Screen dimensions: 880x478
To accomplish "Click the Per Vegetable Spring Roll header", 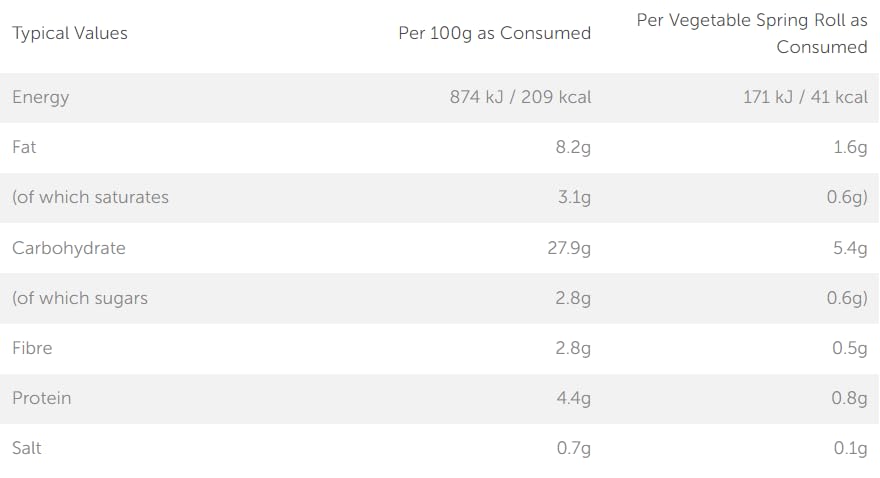I will pyautogui.click(x=752, y=33).
